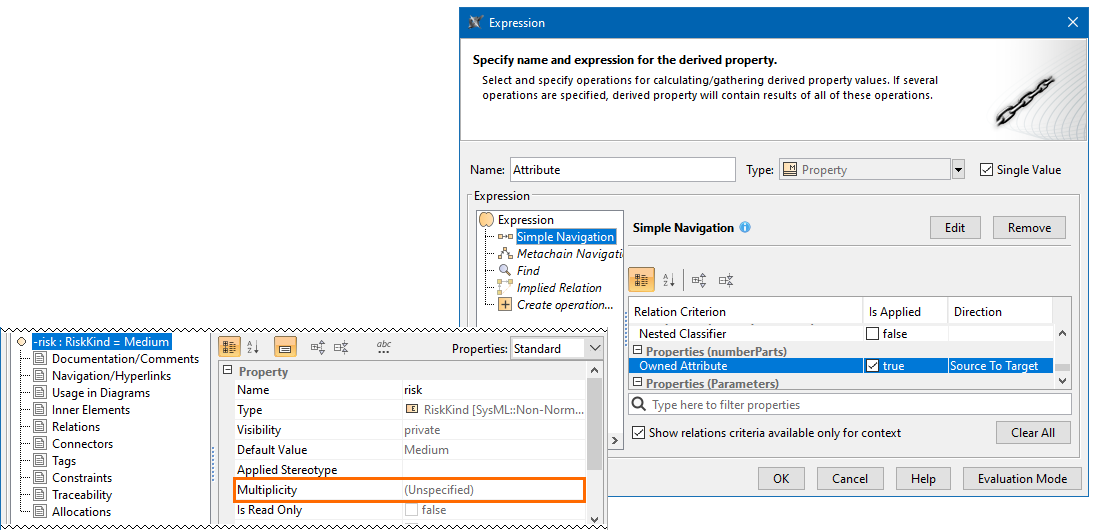Click collapse all icon in Property panel toolbar

pyautogui.click(x=341, y=347)
